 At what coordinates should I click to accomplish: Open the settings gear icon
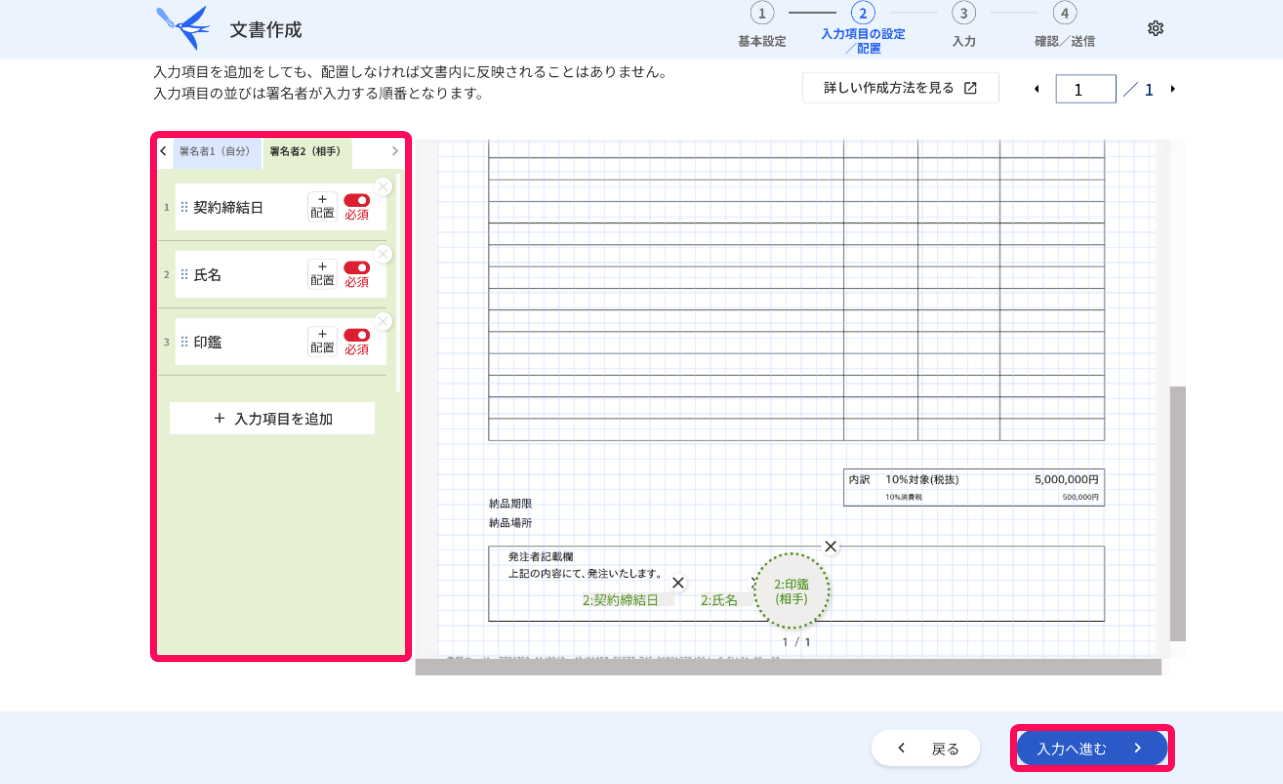pyautogui.click(x=1155, y=28)
